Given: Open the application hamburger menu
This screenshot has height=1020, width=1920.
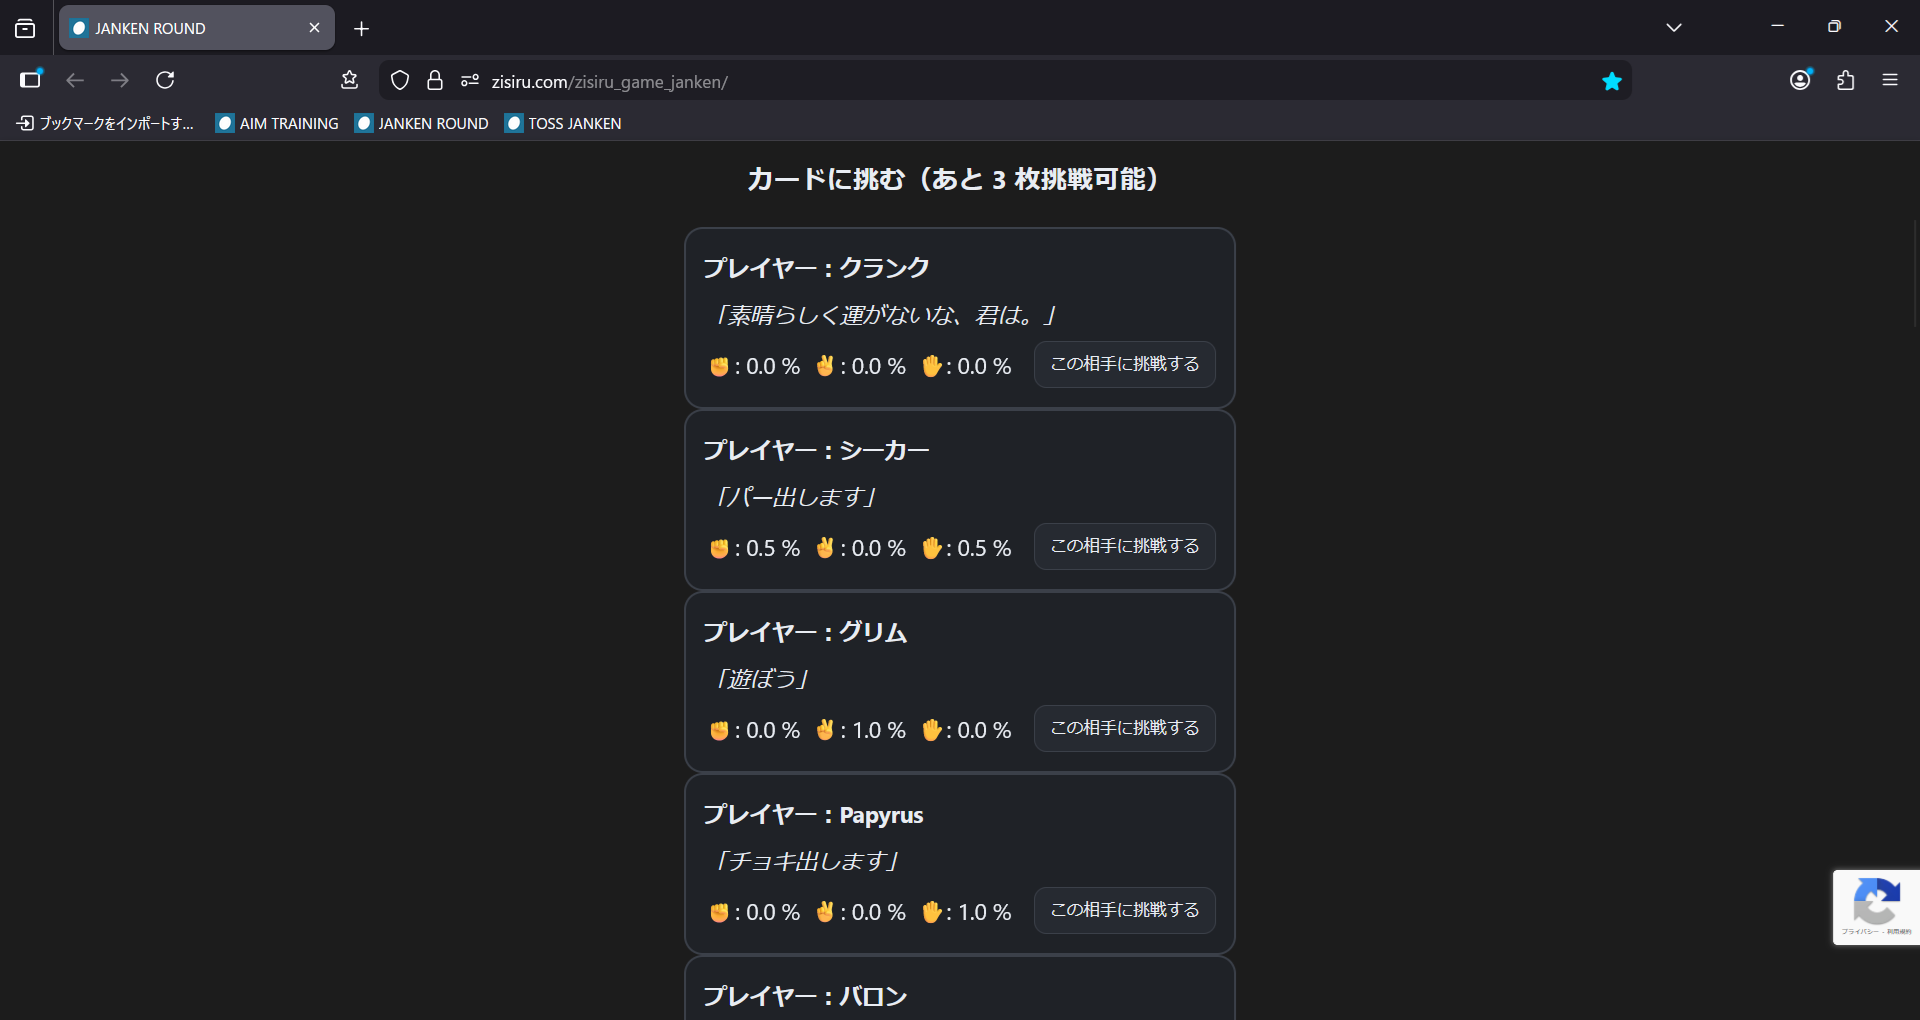Looking at the screenshot, I should (x=1889, y=80).
